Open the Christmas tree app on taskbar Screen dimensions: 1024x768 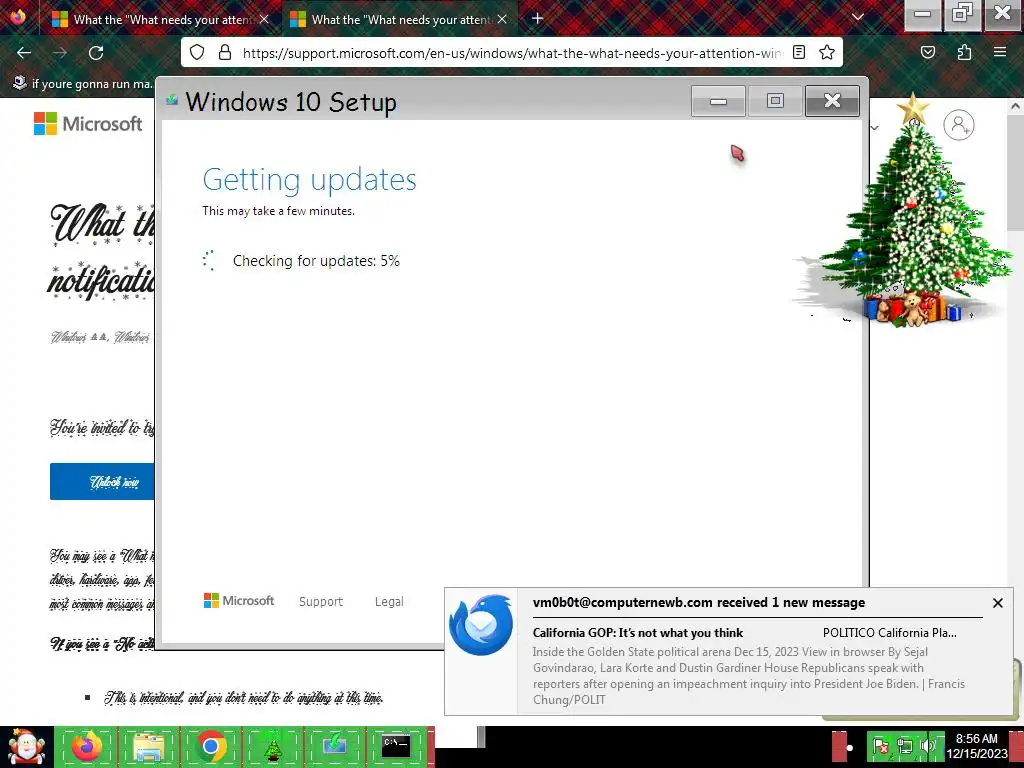point(272,746)
